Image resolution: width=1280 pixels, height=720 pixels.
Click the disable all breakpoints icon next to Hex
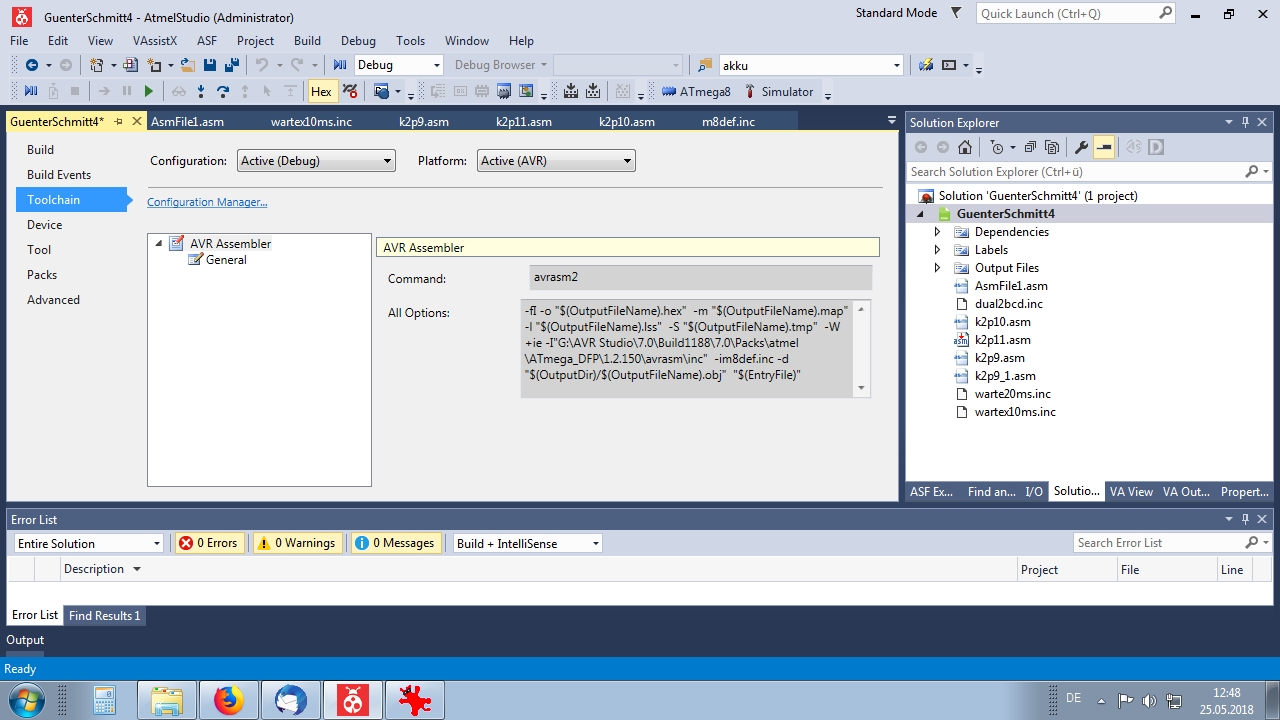coord(350,91)
